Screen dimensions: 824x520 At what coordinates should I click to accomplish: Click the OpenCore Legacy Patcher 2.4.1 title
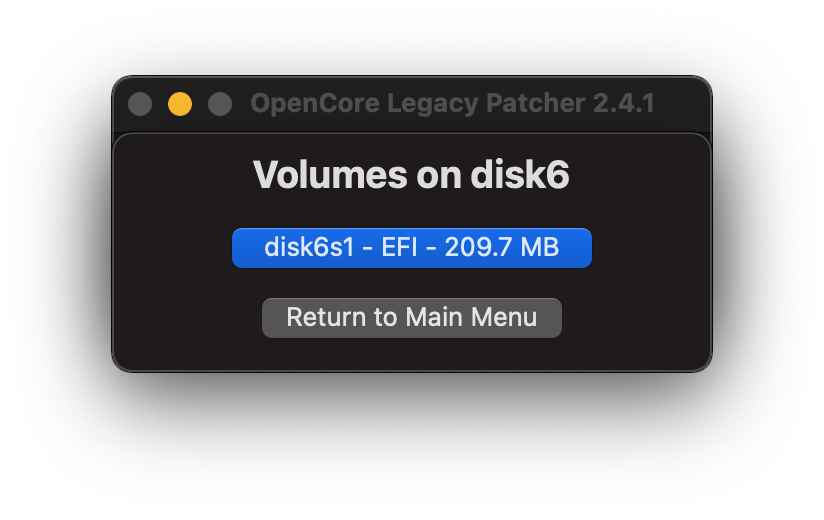[x=452, y=103]
